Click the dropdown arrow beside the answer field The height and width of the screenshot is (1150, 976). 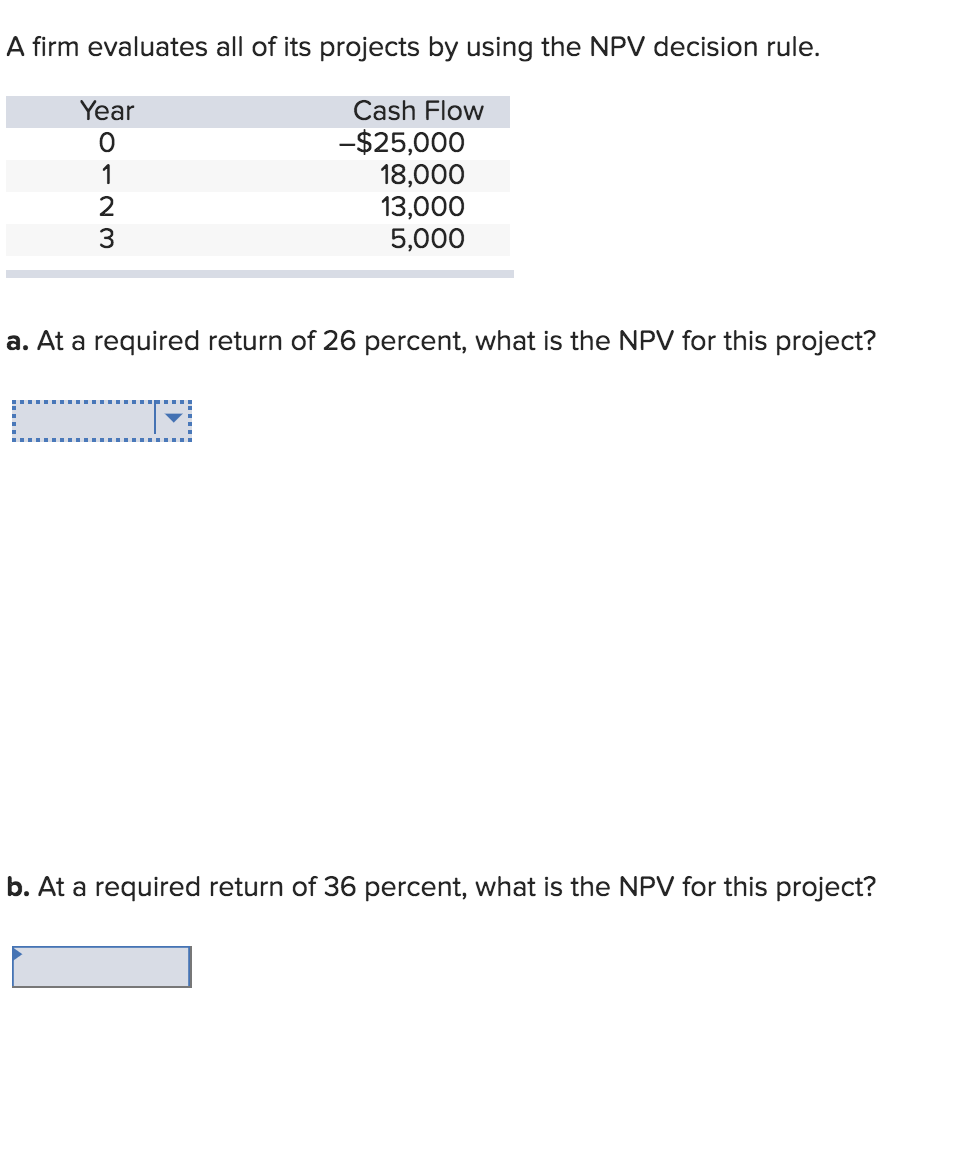click(172, 419)
